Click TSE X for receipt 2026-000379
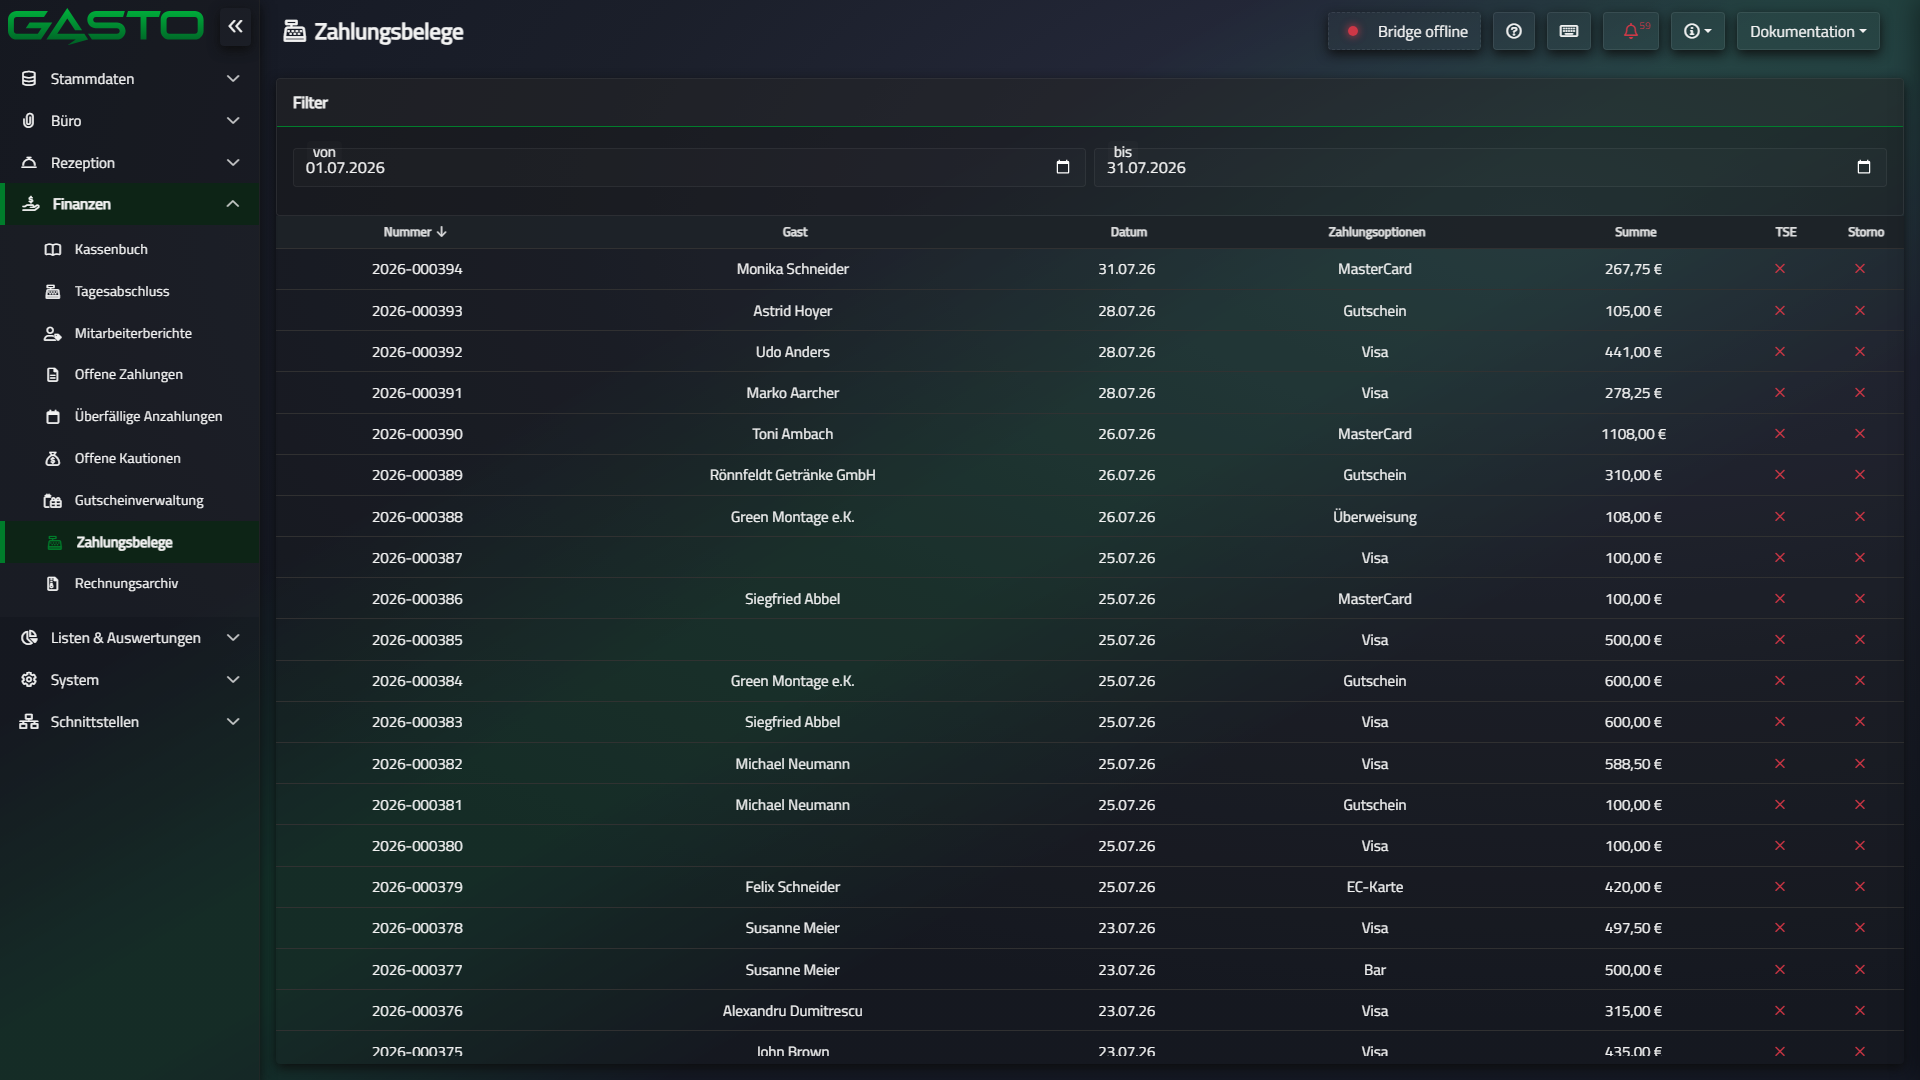 click(1780, 887)
